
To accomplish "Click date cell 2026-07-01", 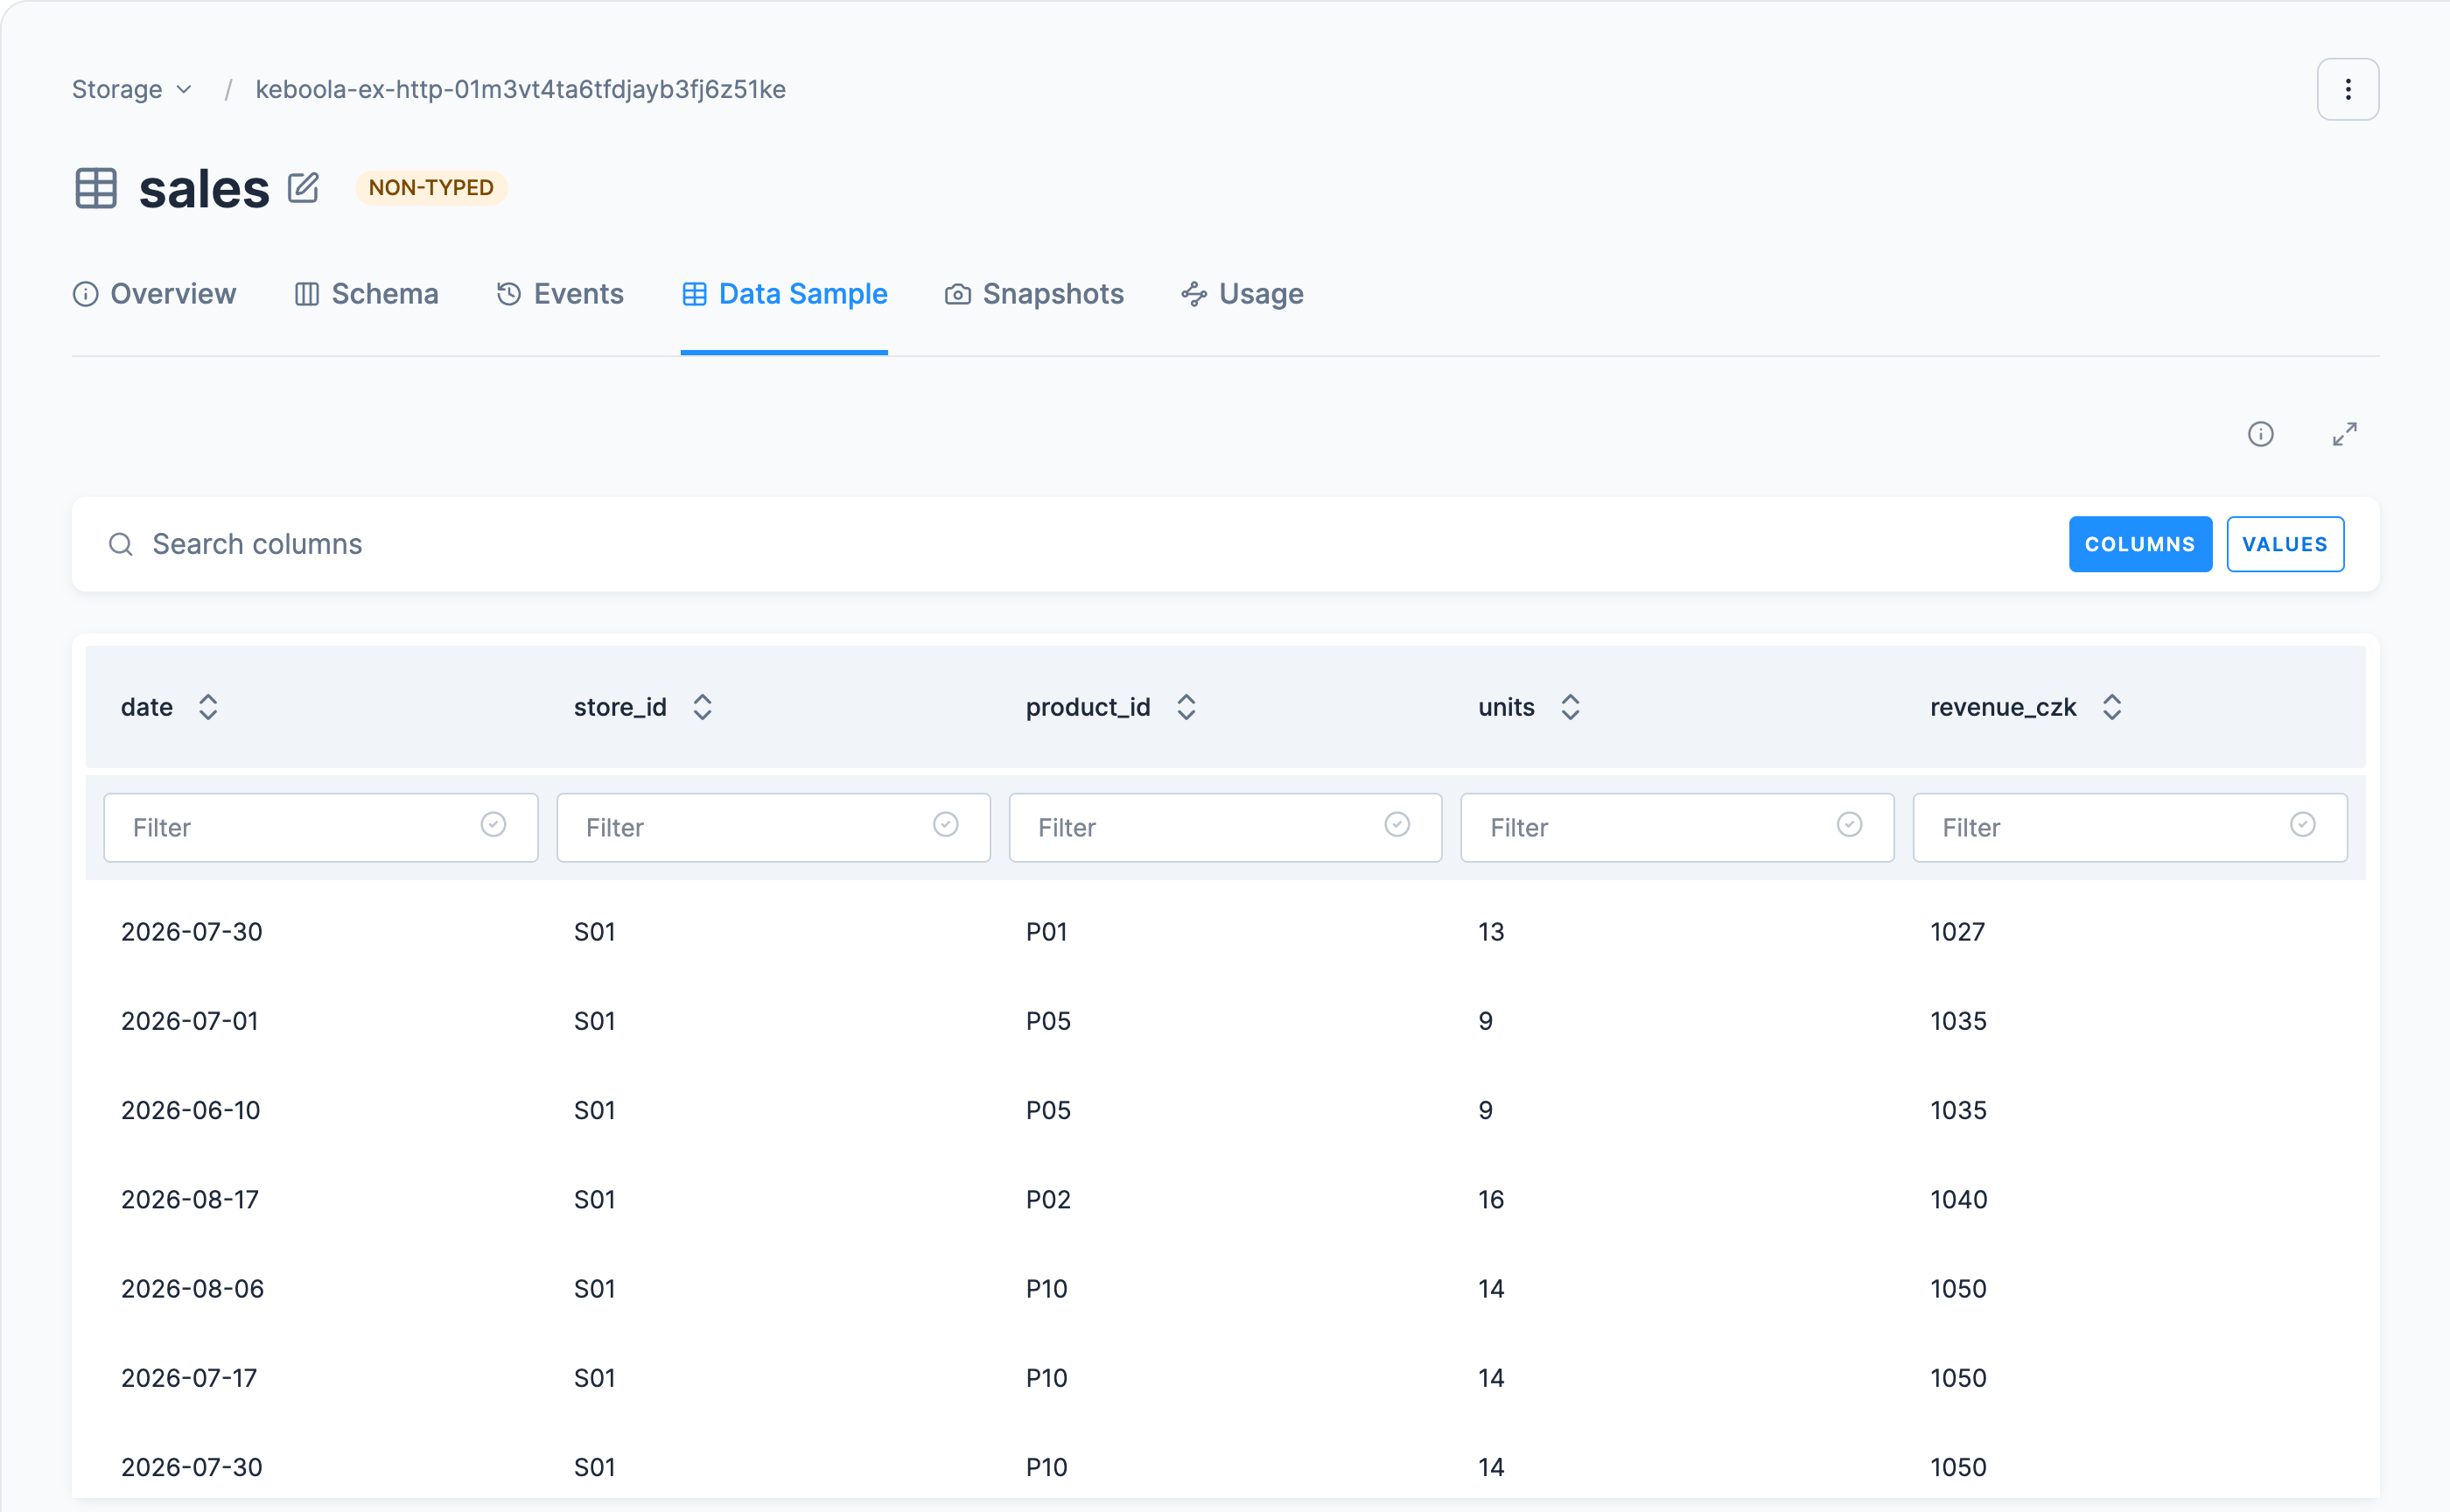I will coord(190,1021).
